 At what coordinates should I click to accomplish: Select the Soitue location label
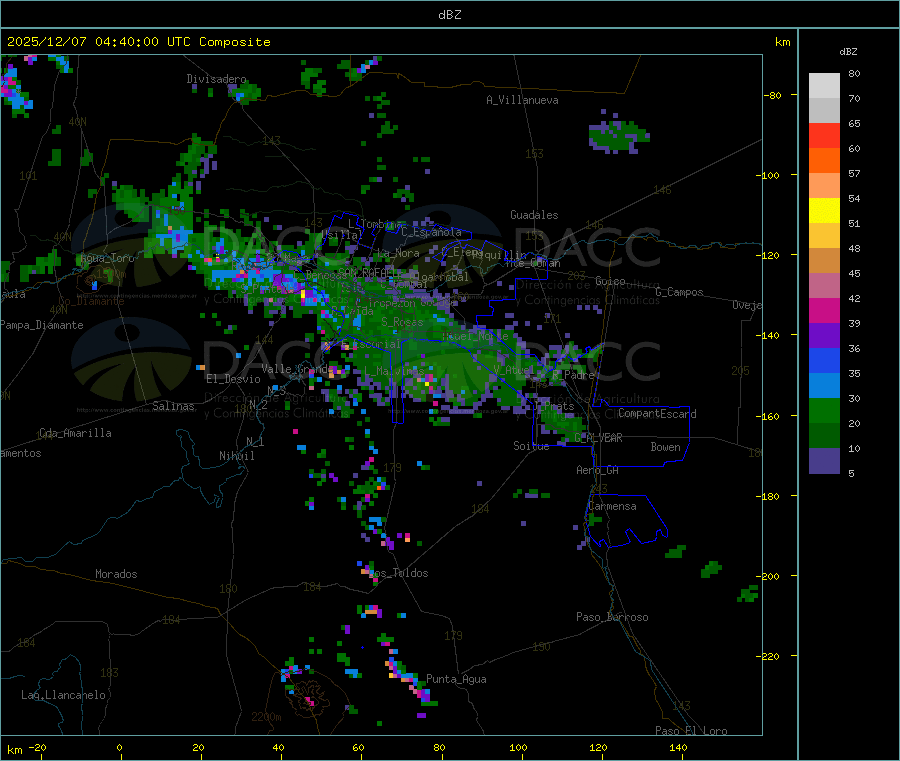click(x=531, y=446)
